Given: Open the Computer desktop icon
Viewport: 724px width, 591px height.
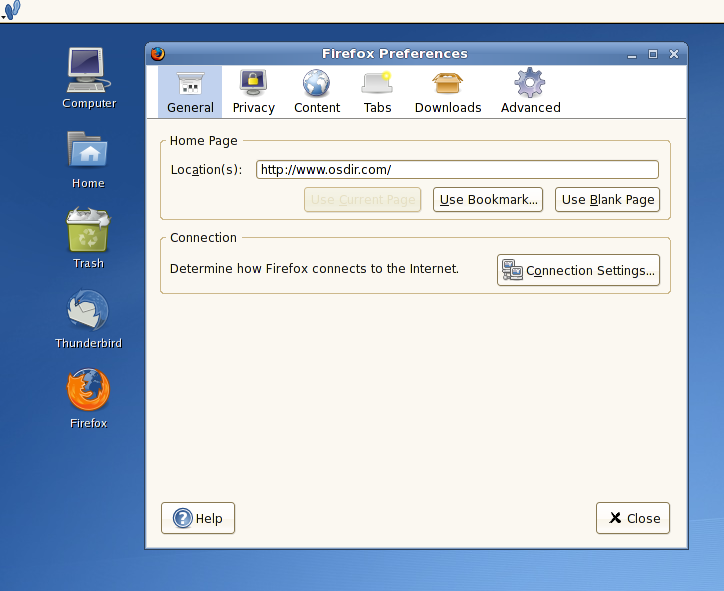Looking at the screenshot, I should tap(89, 78).
